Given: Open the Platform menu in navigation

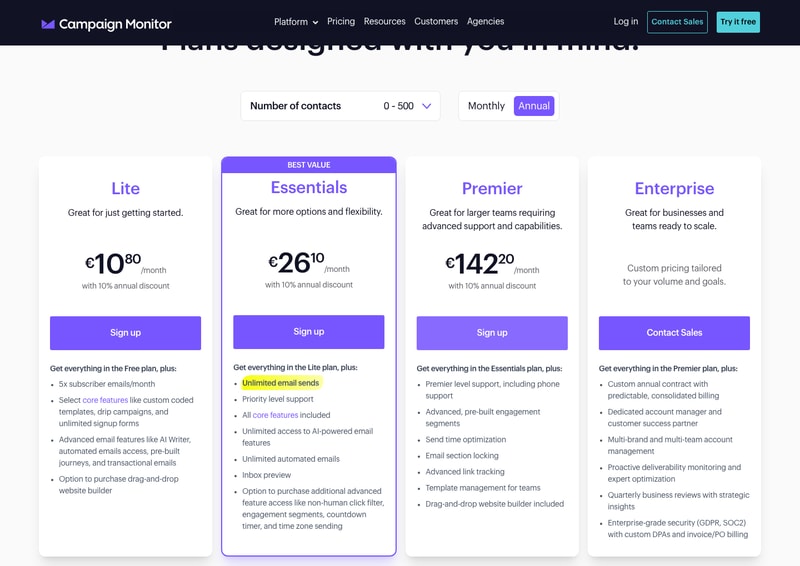Looking at the screenshot, I should click(296, 22).
